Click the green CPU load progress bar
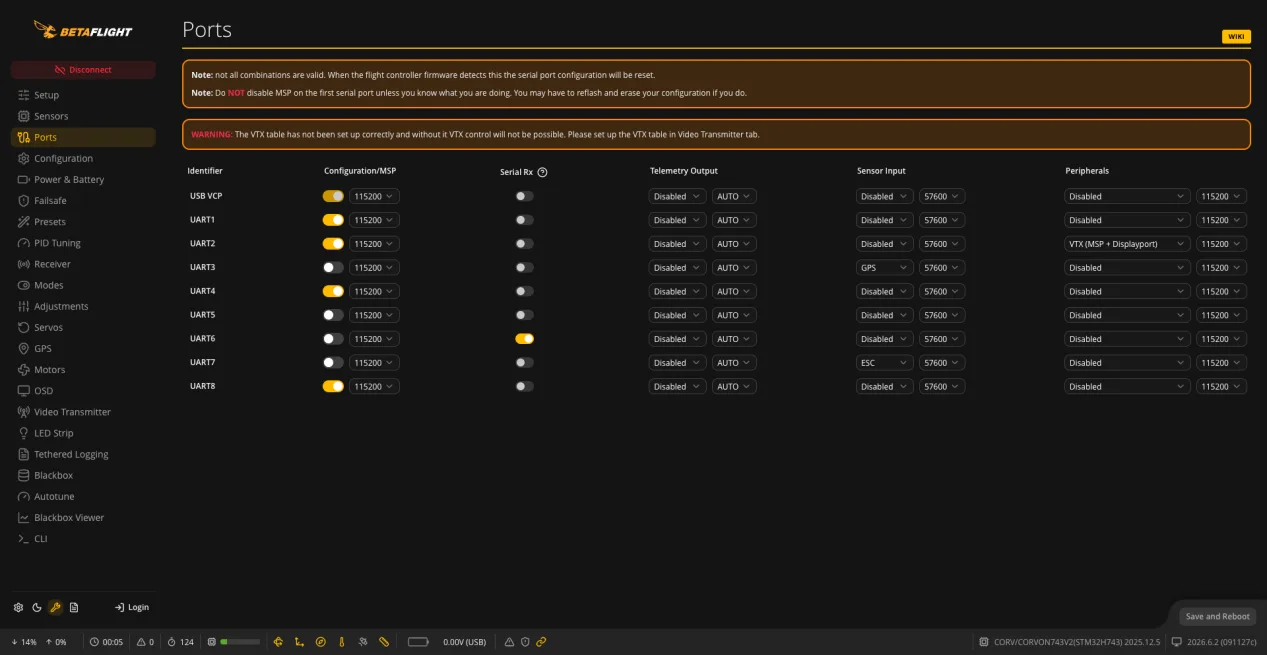 [x=240, y=642]
